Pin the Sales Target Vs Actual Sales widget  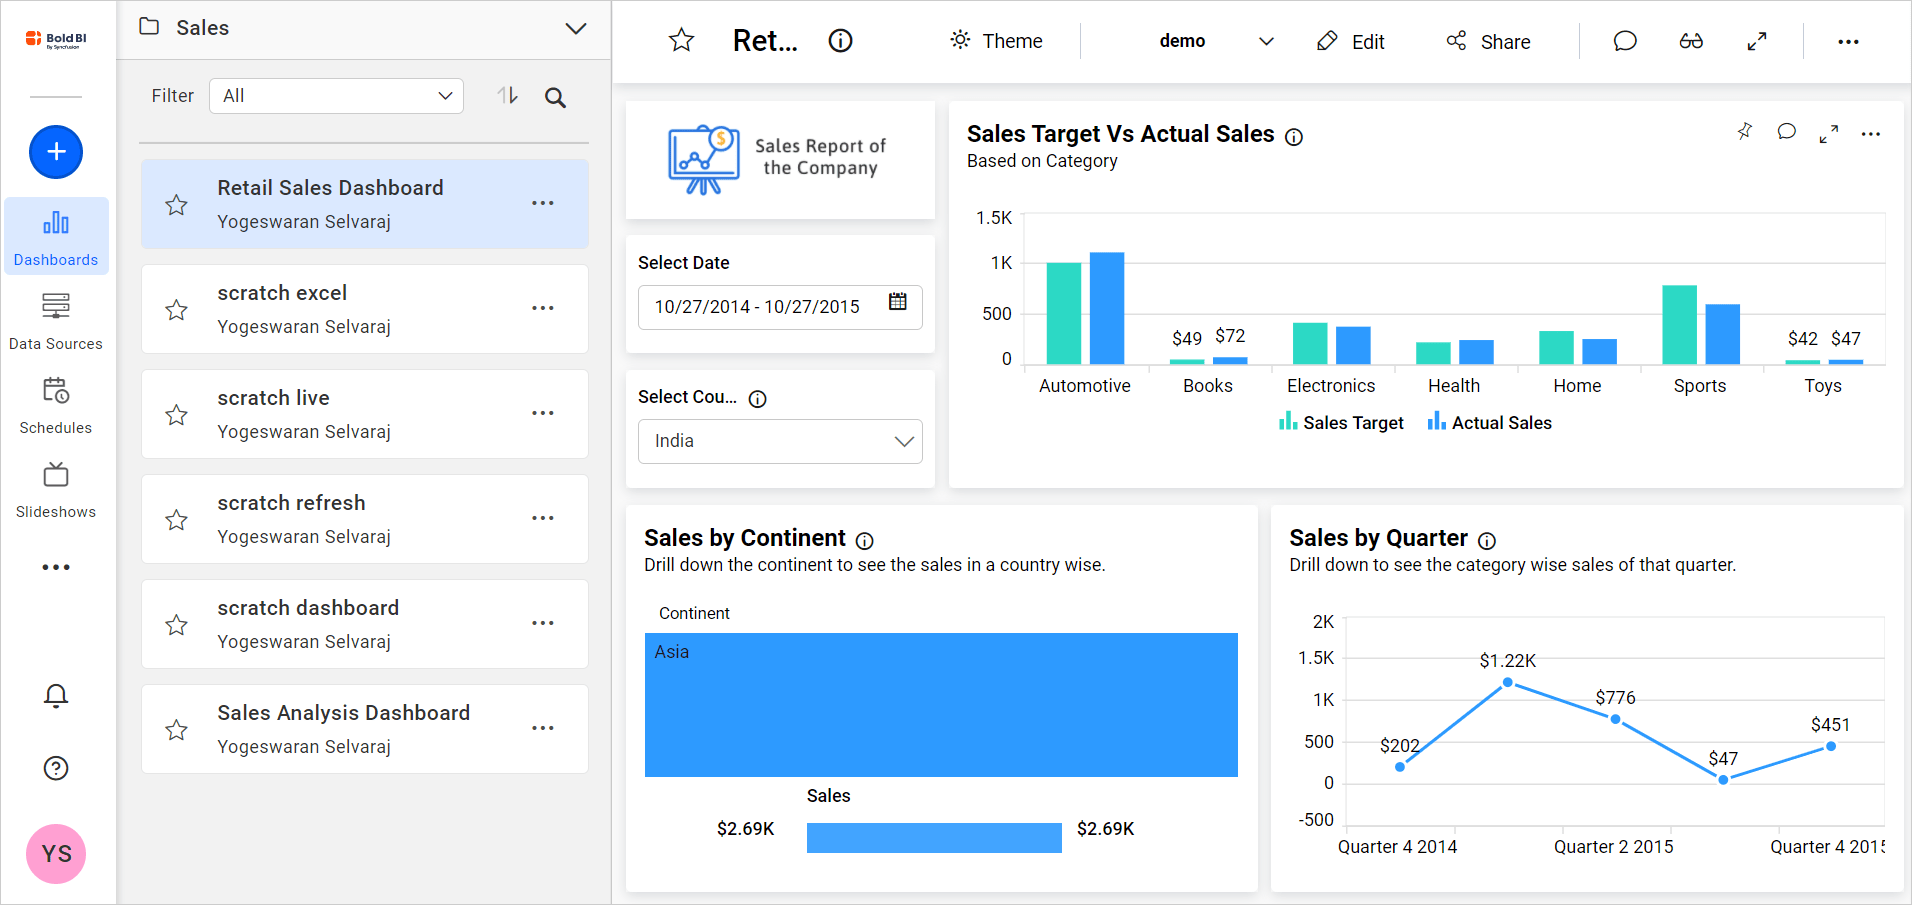(x=1745, y=132)
